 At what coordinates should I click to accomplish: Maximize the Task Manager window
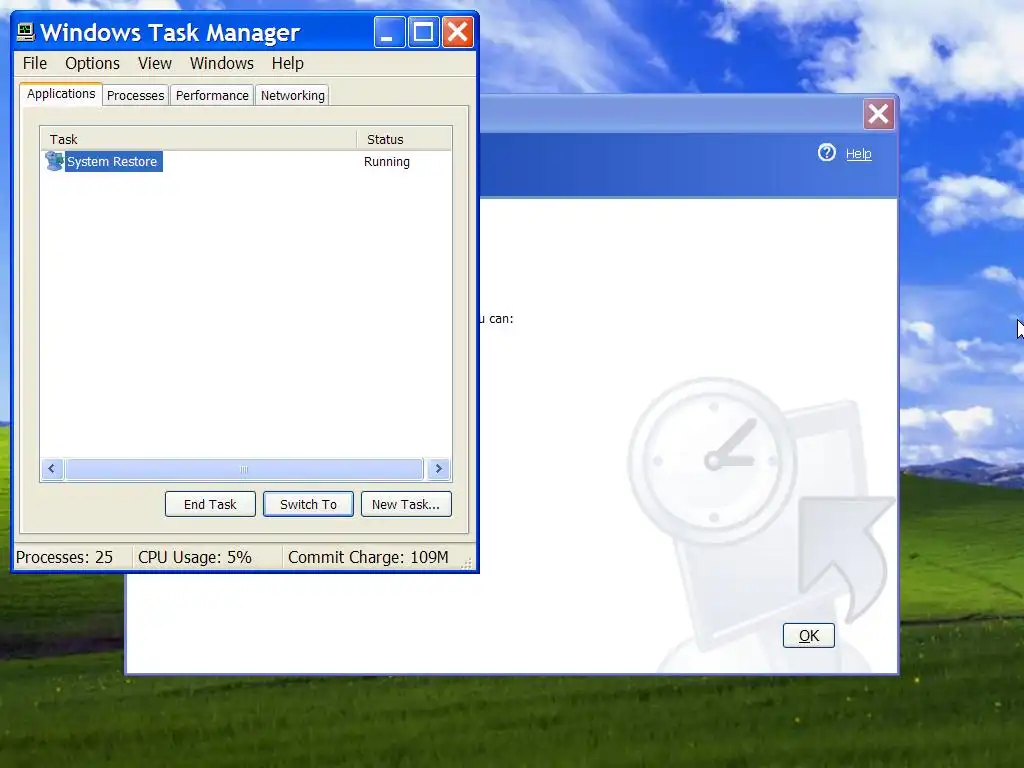pos(423,32)
